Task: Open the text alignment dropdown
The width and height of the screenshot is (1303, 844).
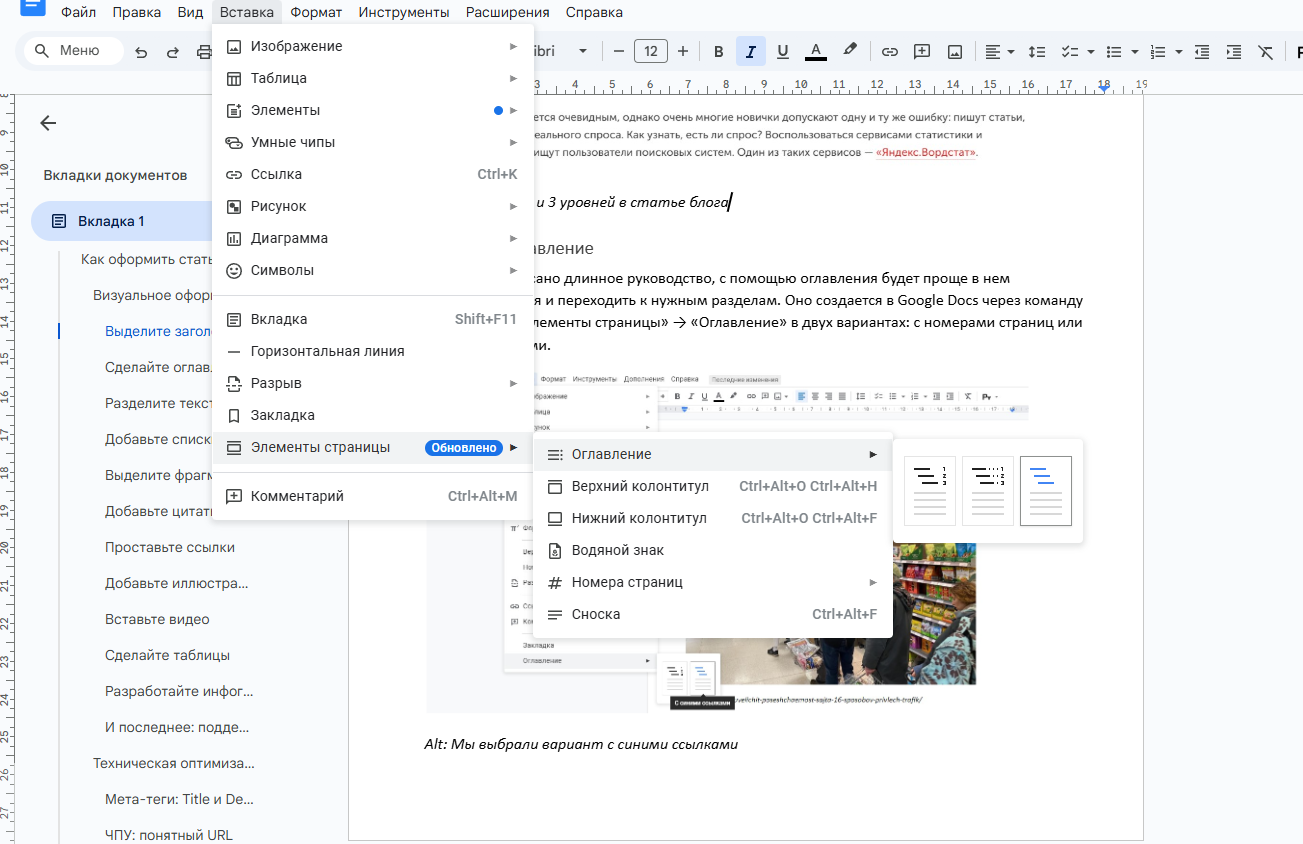Action: tap(999, 51)
